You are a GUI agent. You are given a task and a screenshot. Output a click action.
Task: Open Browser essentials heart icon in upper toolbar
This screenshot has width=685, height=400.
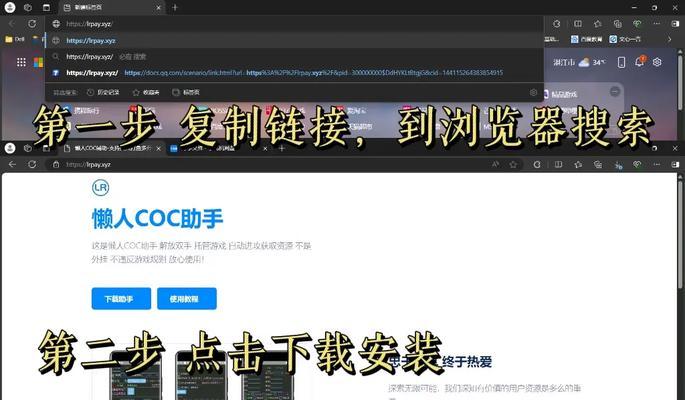637,24
